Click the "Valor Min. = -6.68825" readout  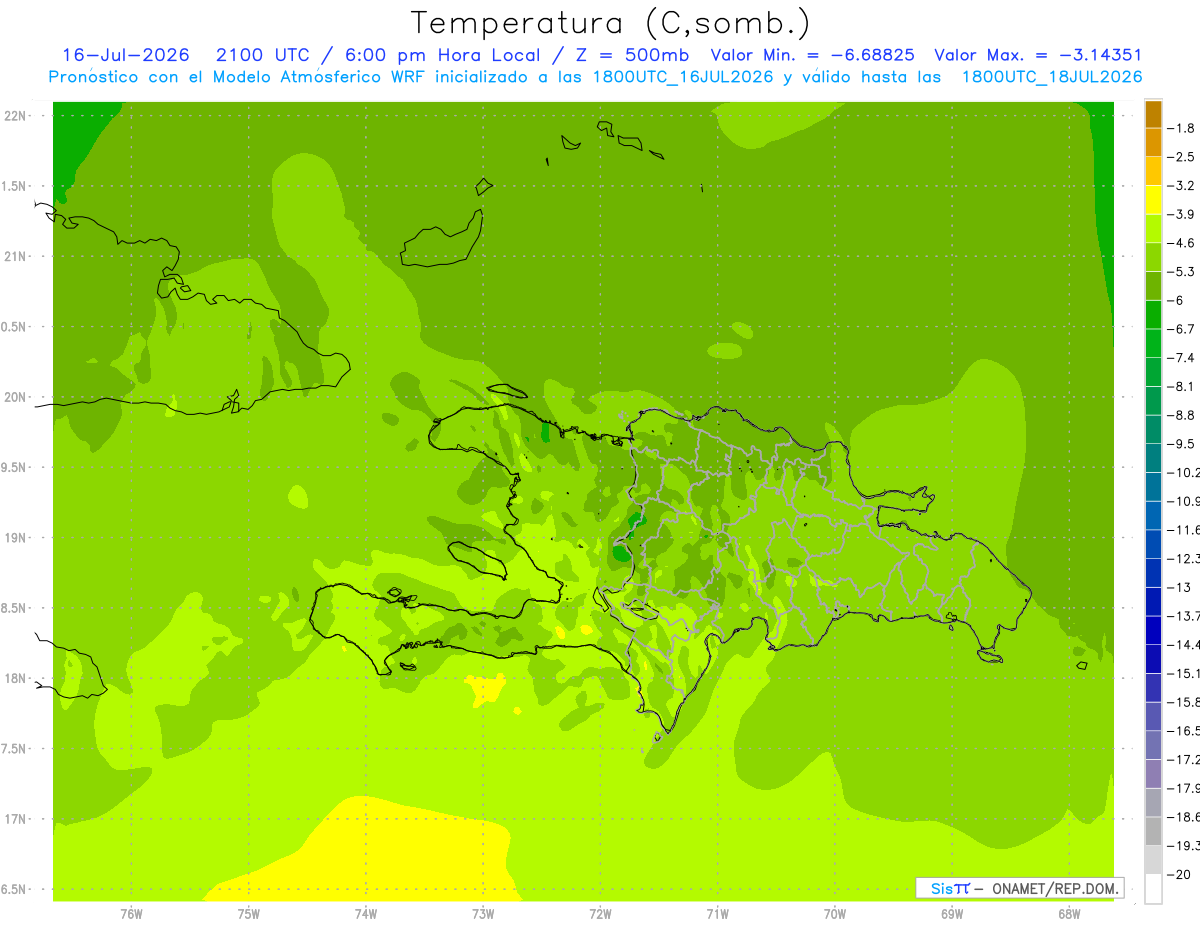[x=812, y=55]
